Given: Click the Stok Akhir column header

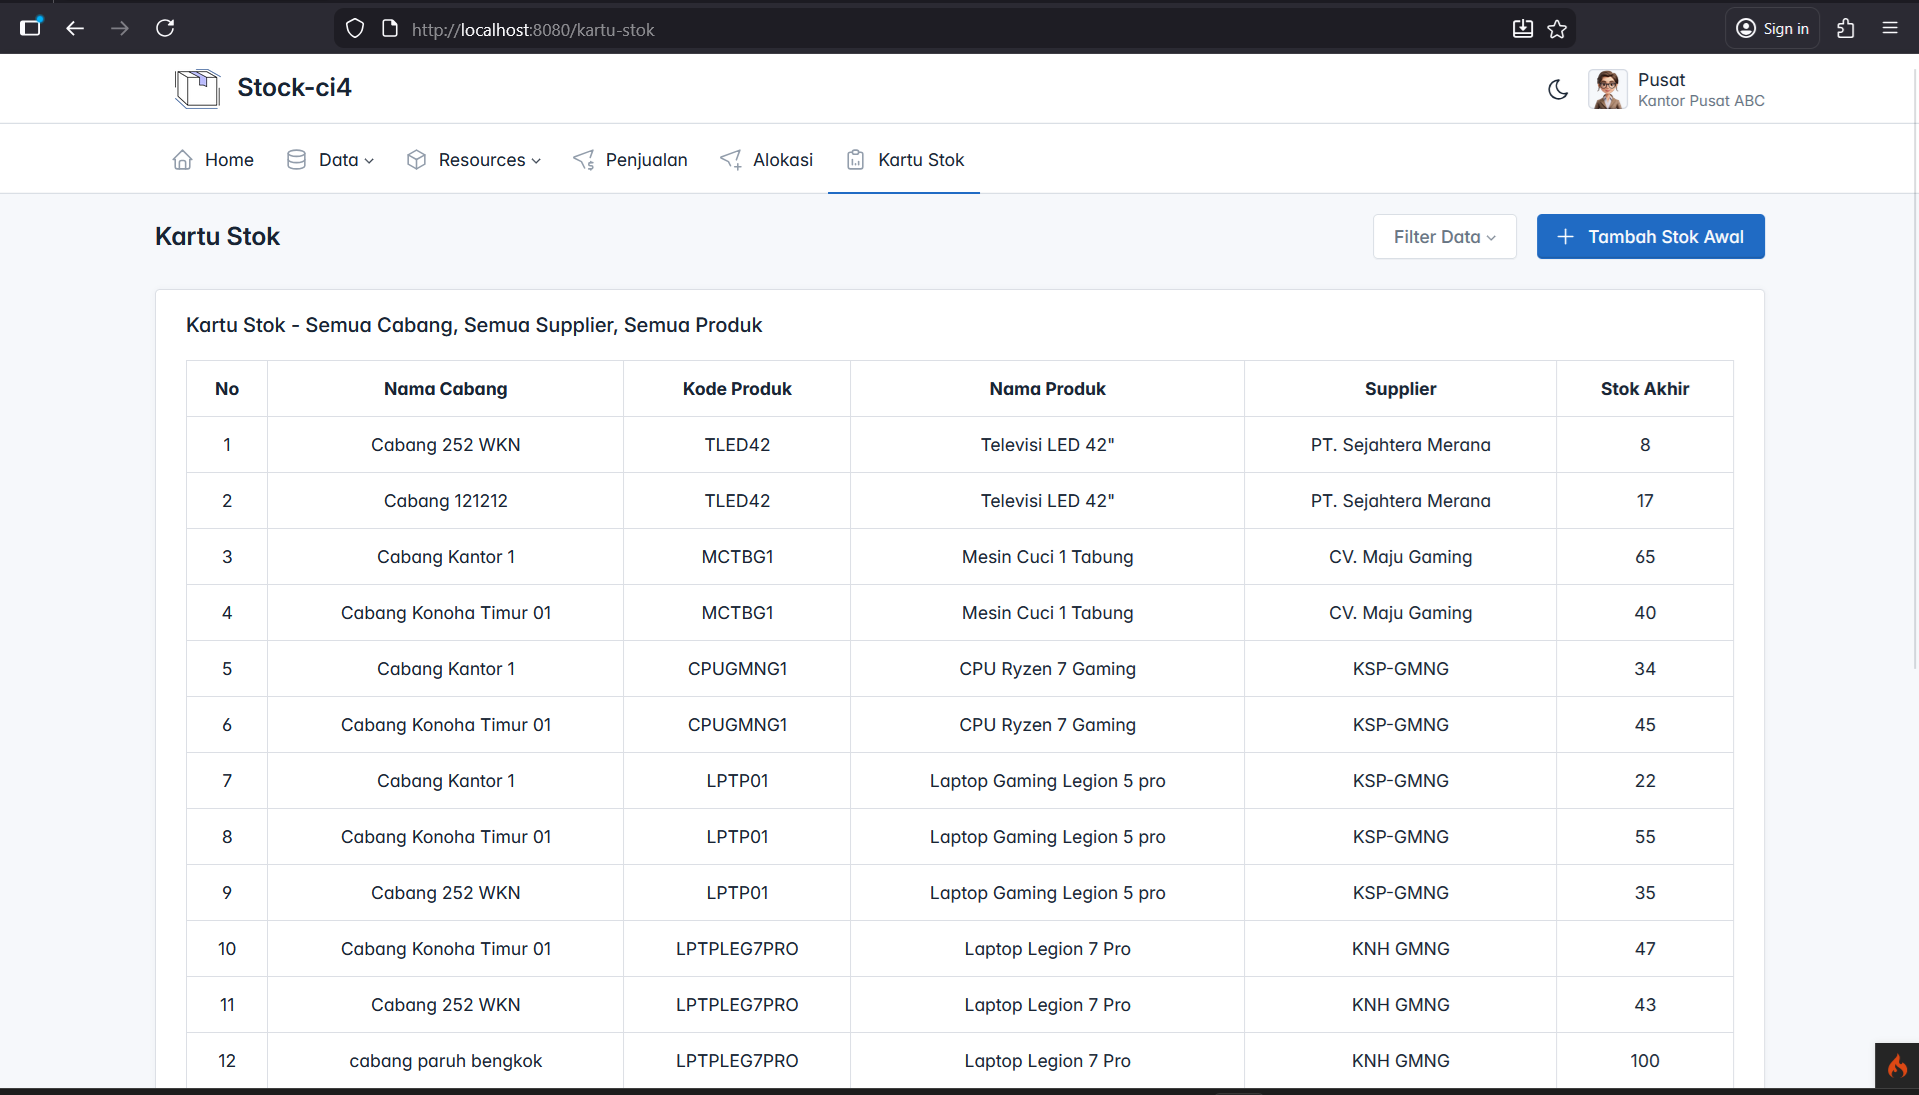Looking at the screenshot, I should [x=1645, y=389].
